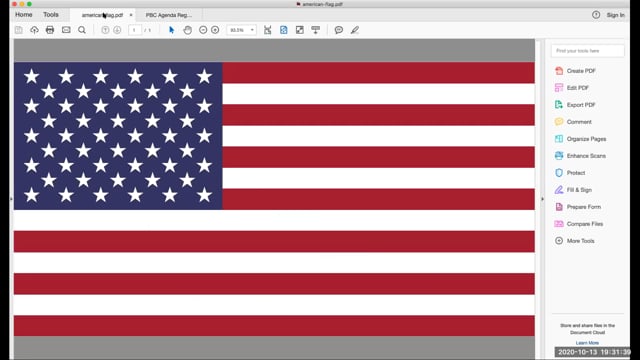
Task: Switch to the Tools tab
Action: (51, 15)
